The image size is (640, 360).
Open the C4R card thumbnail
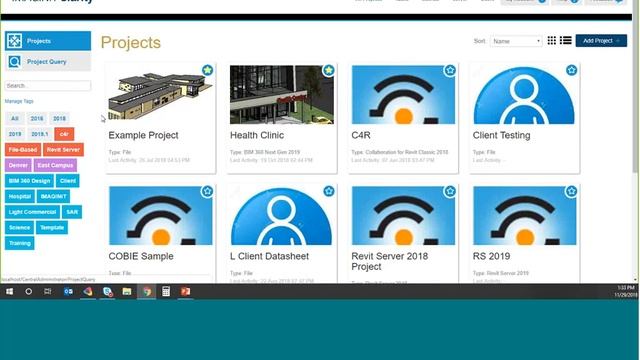pyautogui.click(x=403, y=95)
